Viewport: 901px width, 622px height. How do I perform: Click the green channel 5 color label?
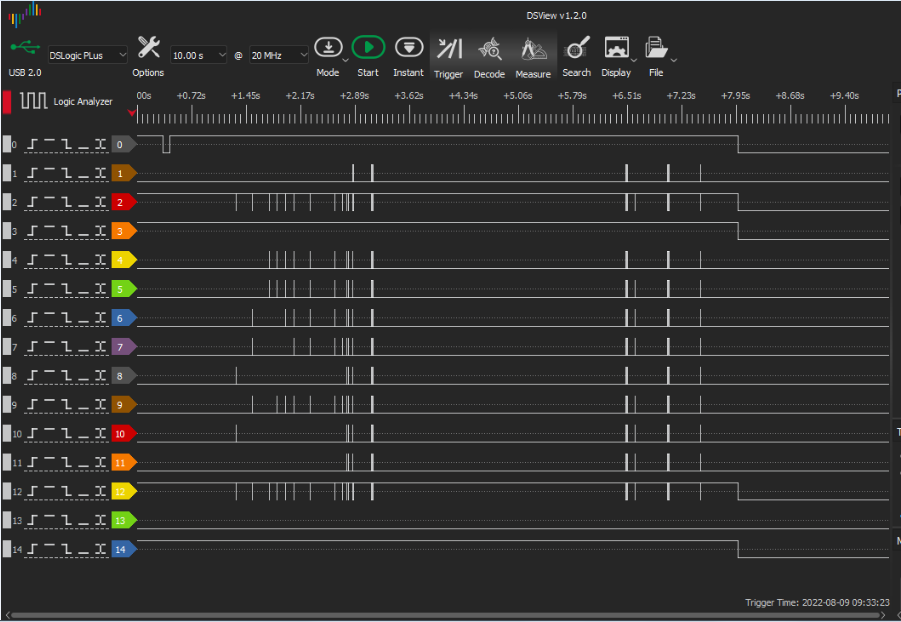coord(124,289)
